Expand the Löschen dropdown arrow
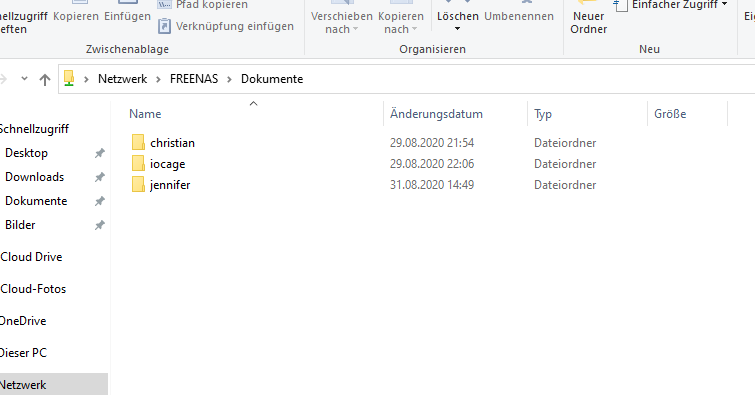Screen dimensions: 755x395 457,29
